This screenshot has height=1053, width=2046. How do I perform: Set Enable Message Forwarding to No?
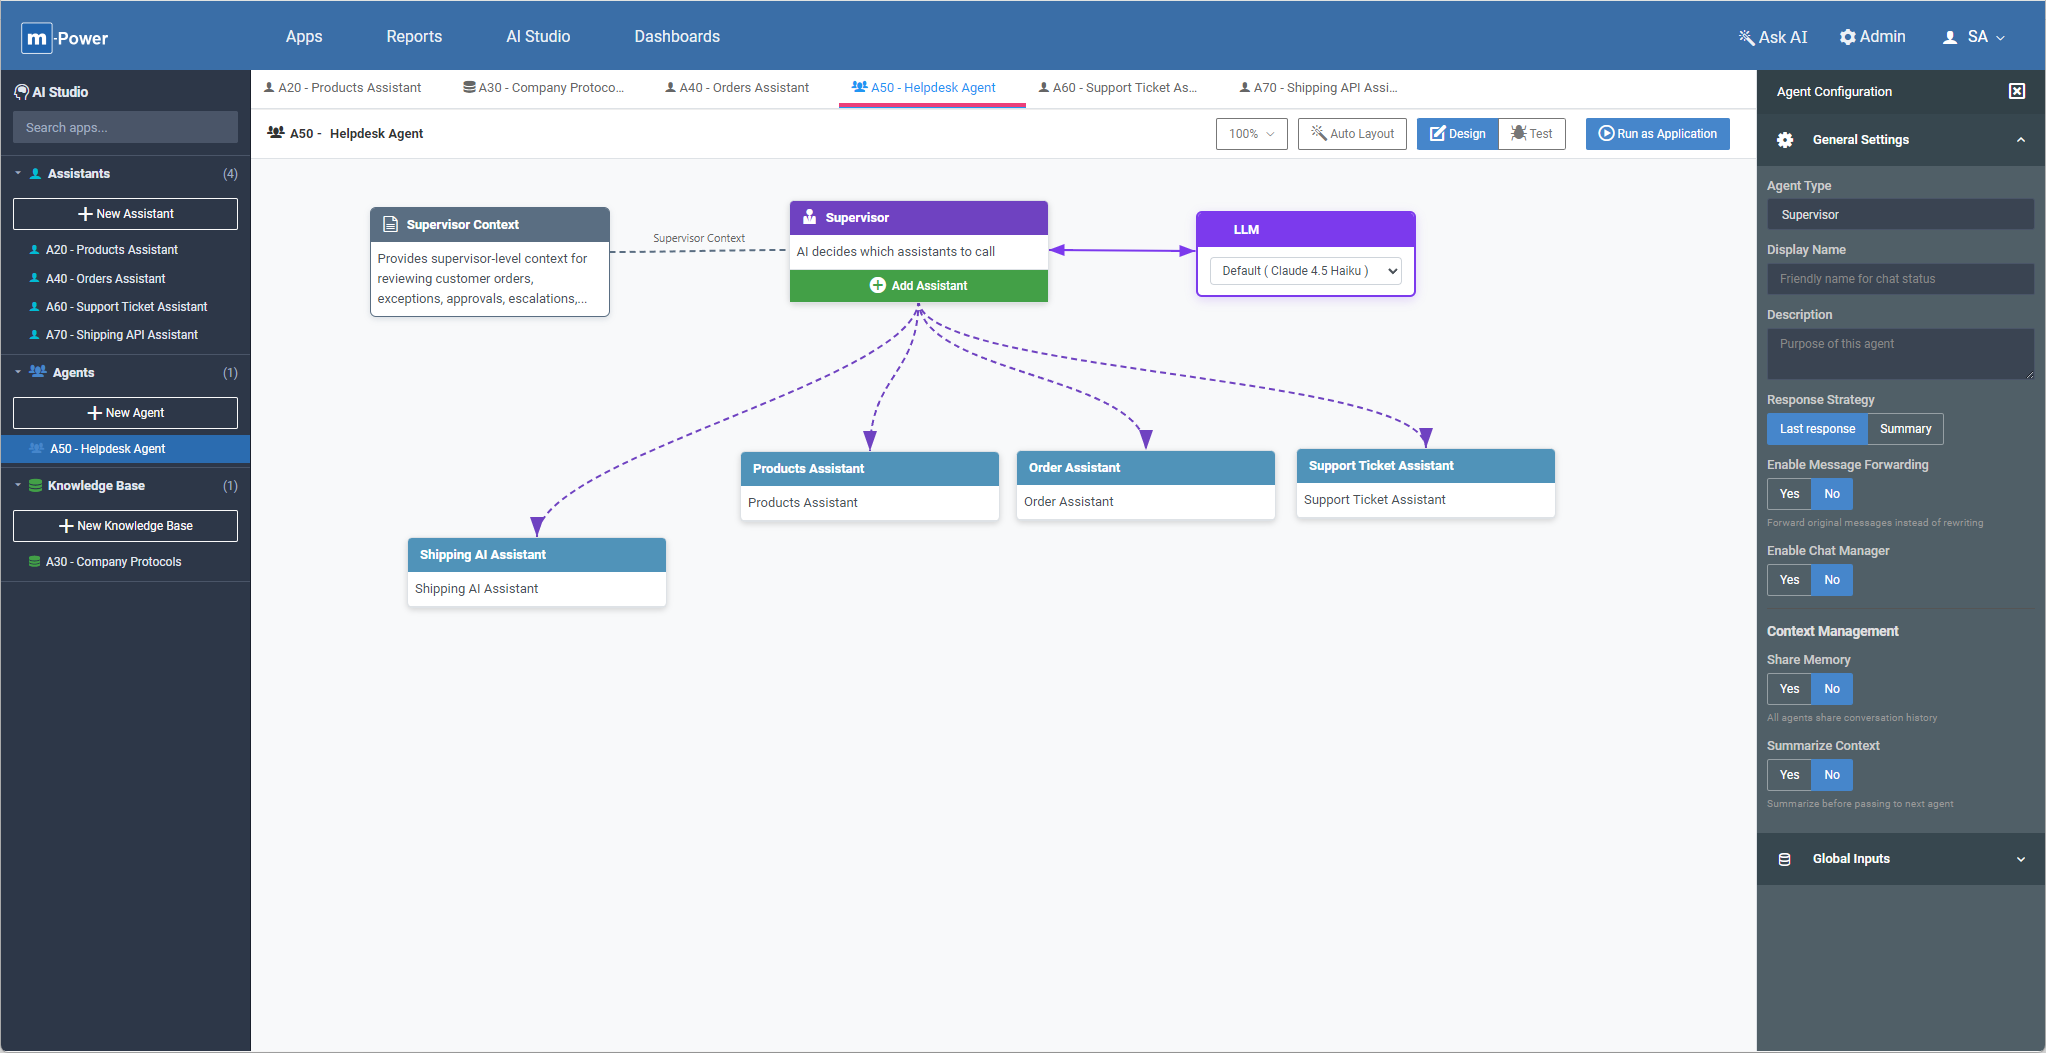tap(1832, 494)
